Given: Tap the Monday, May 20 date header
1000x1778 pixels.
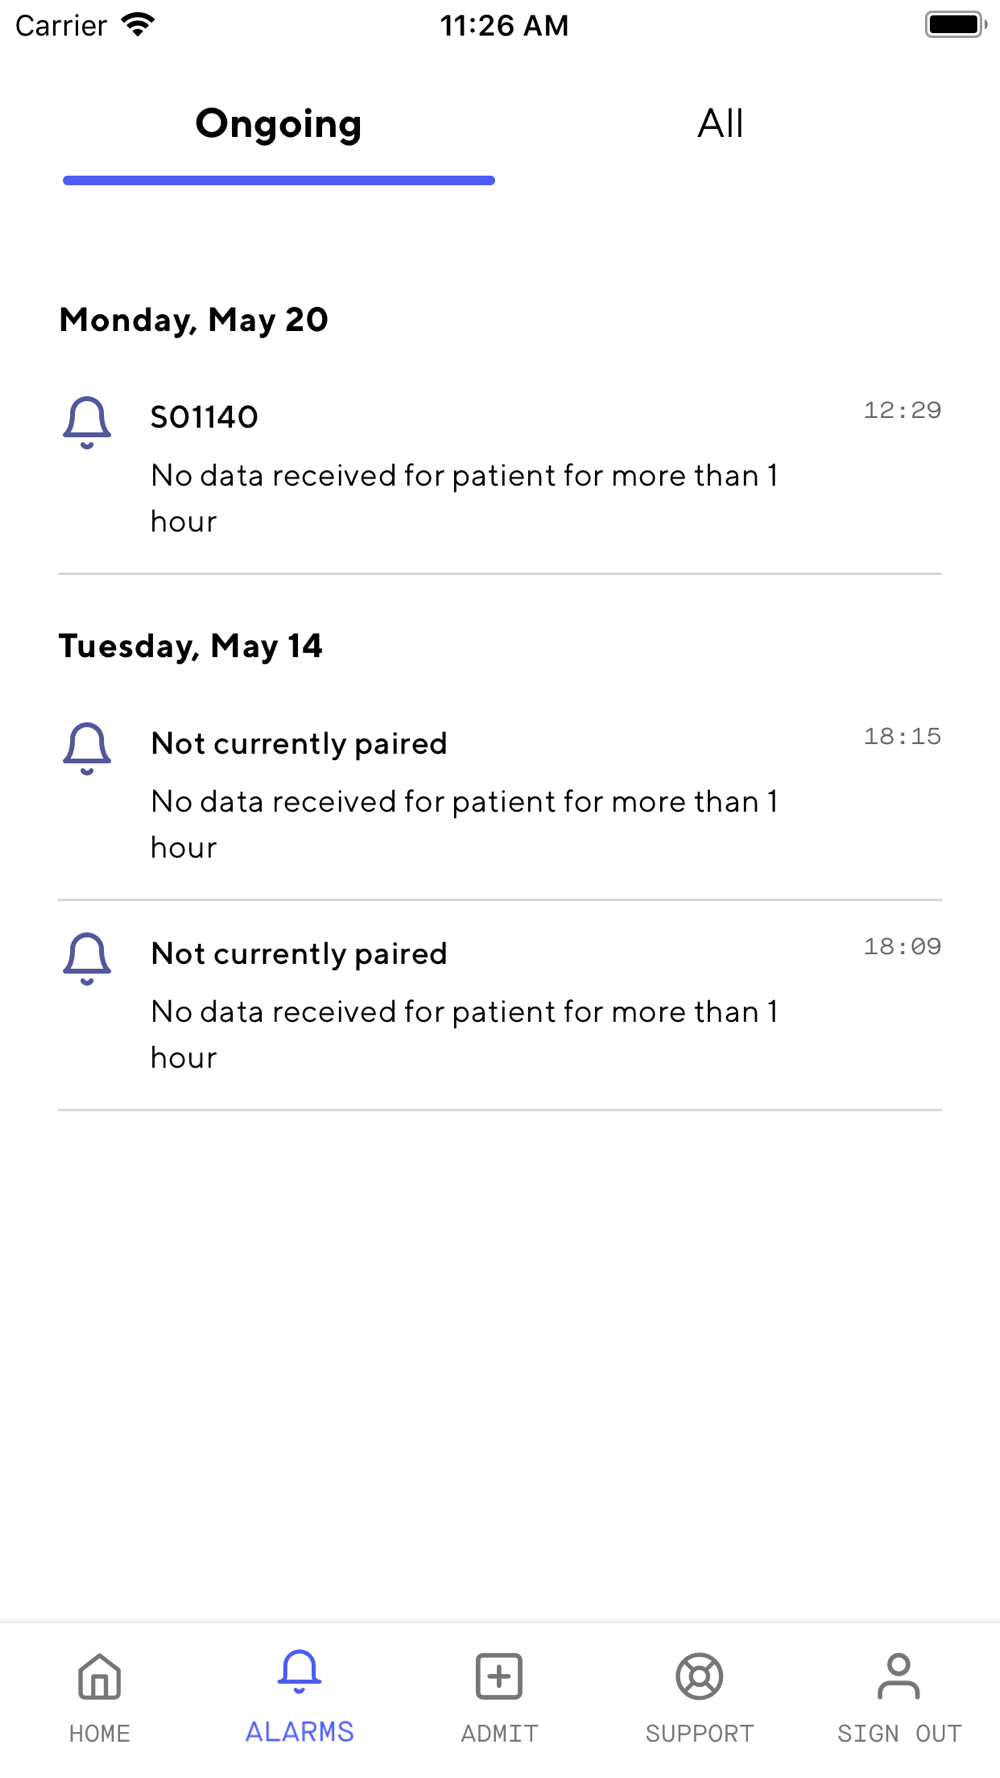Looking at the screenshot, I should coord(194,320).
